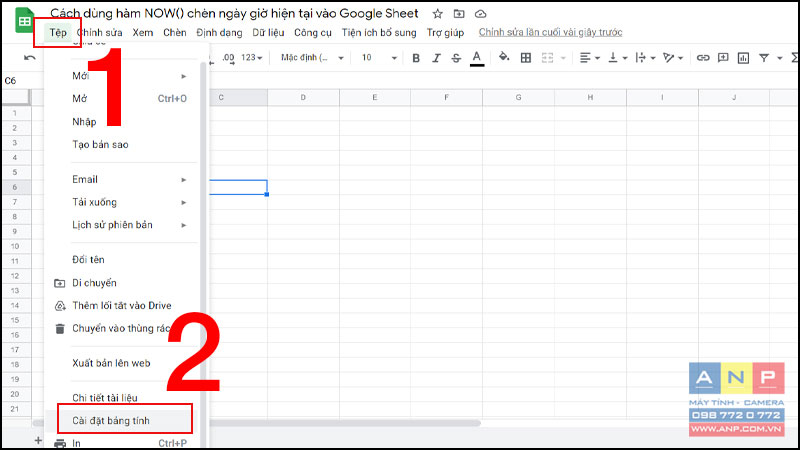Open text wrapping options
This screenshot has height=450, width=800.
[x=645, y=58]
